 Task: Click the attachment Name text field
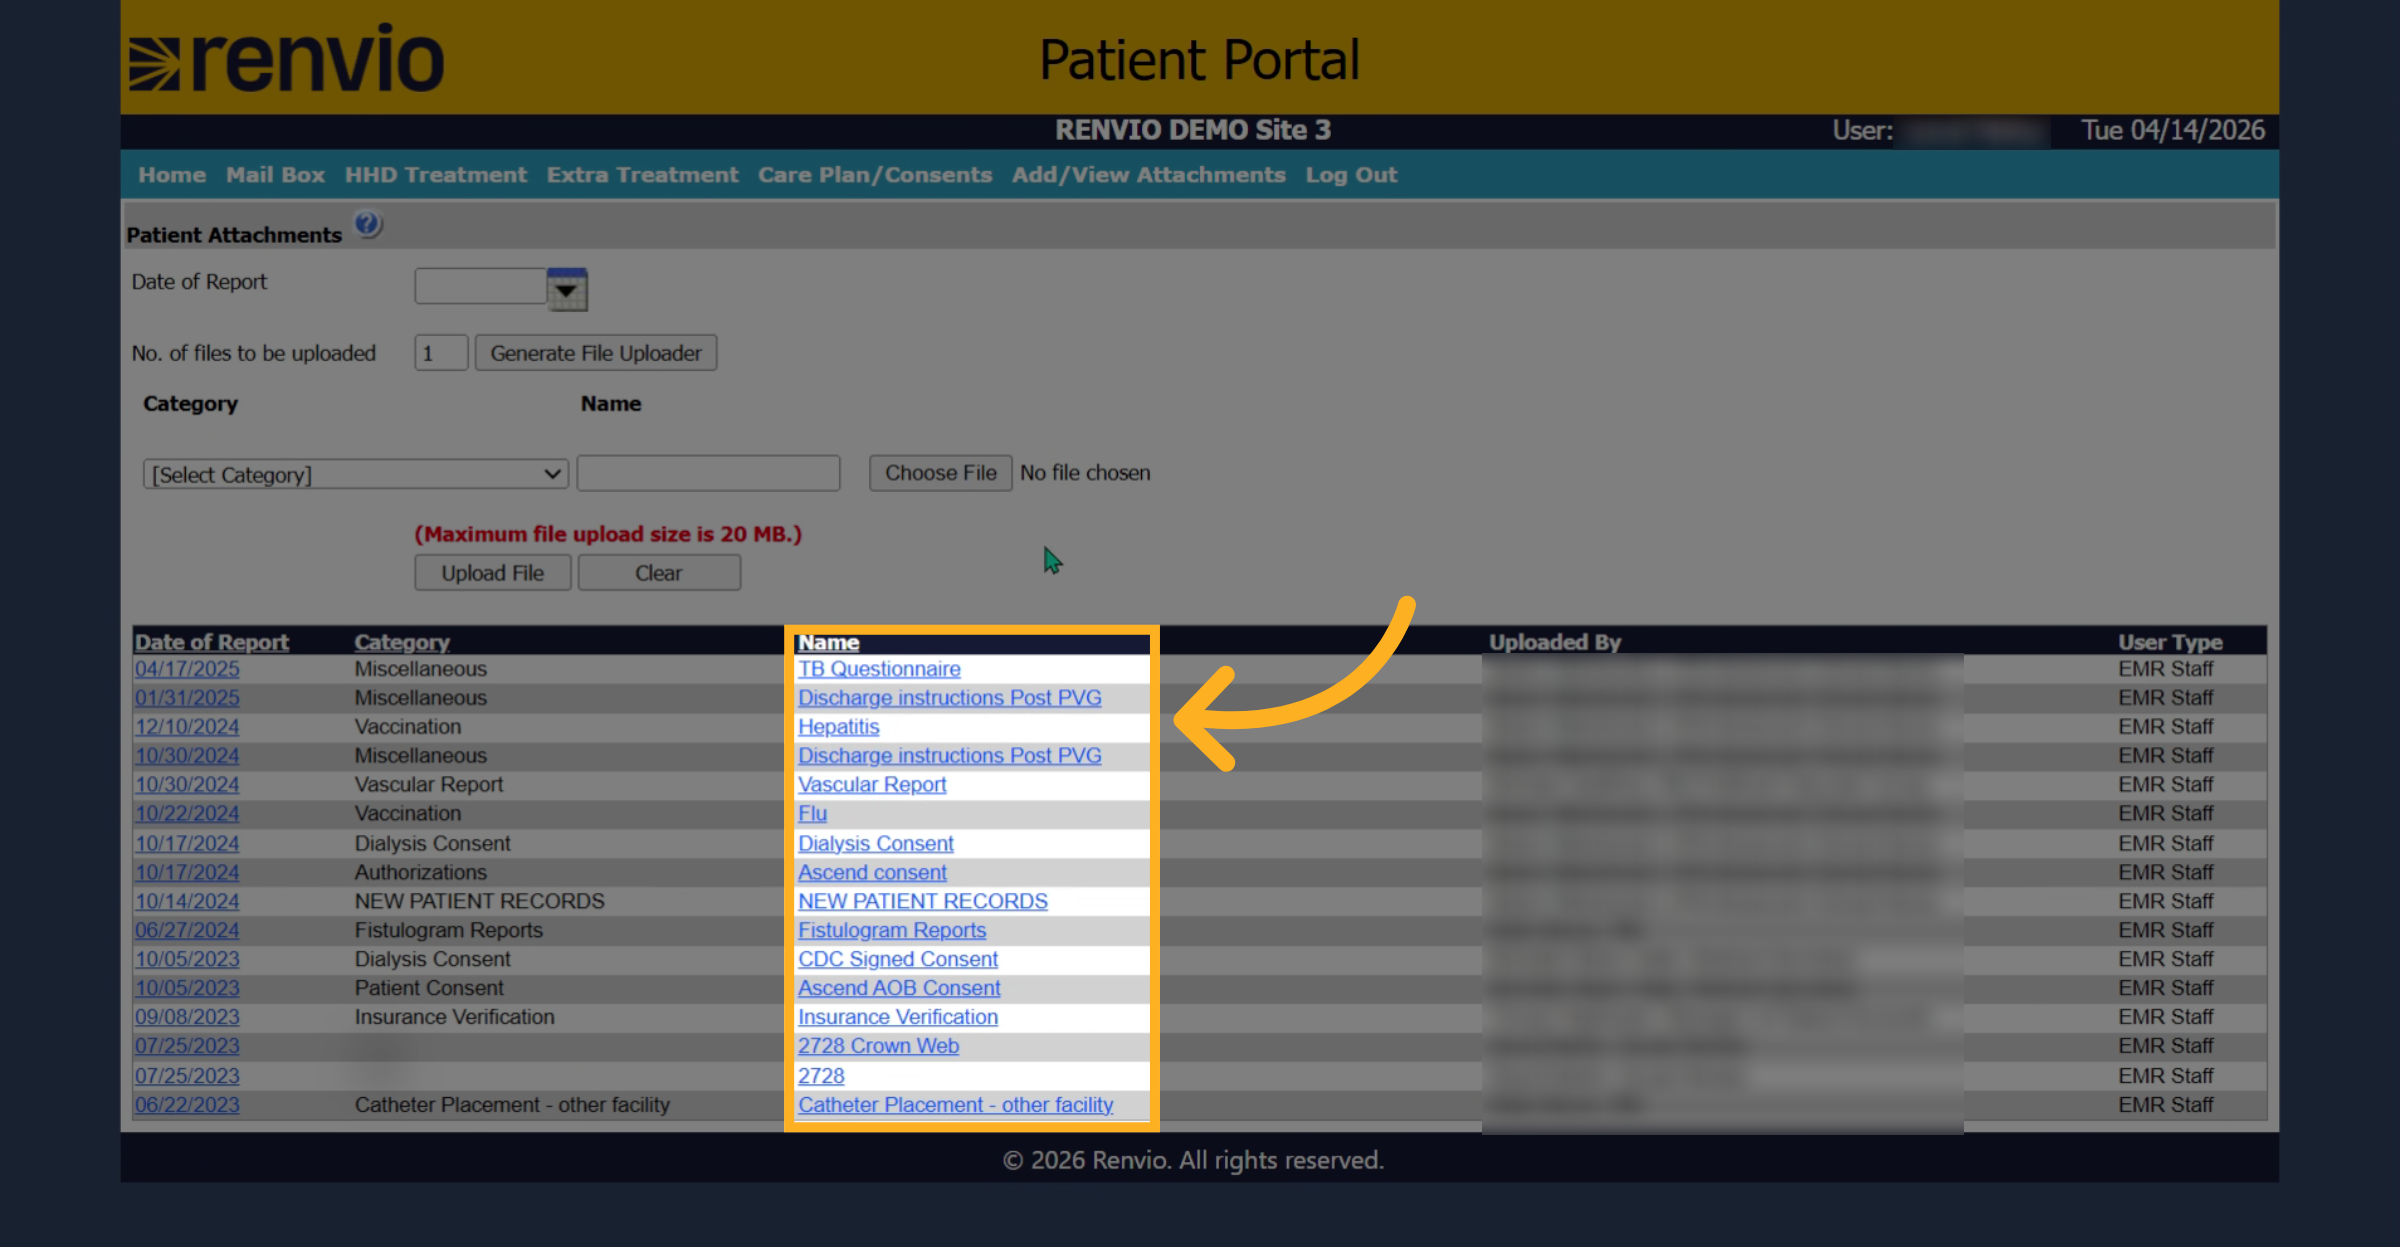(708, 473)
